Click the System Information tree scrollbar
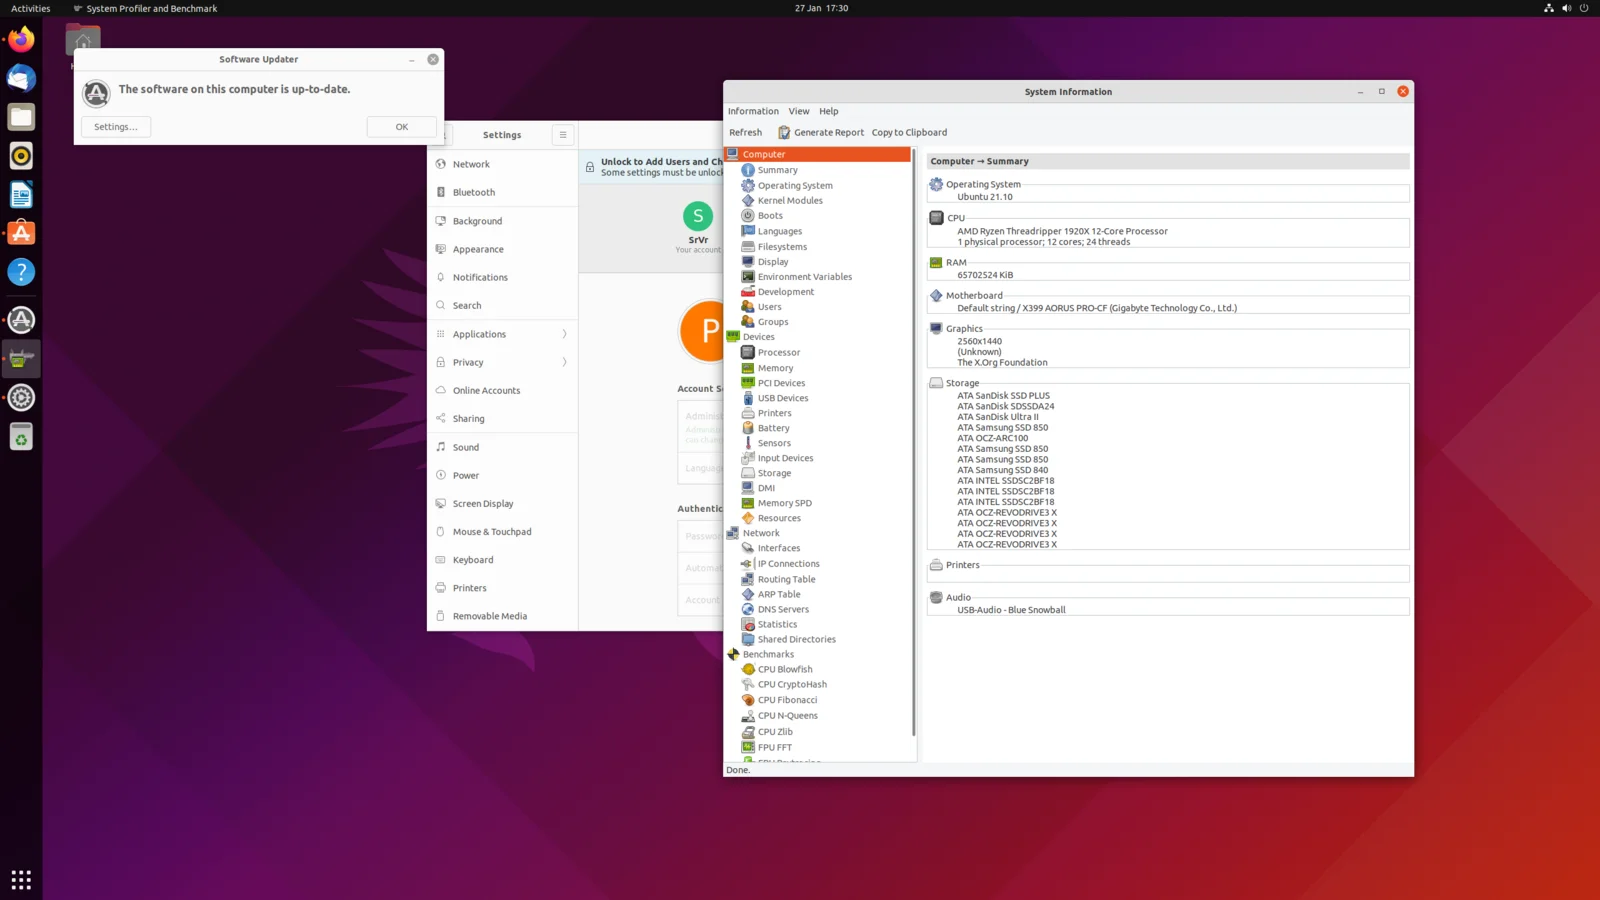The image size is (1600, 900). coord(914,443)
